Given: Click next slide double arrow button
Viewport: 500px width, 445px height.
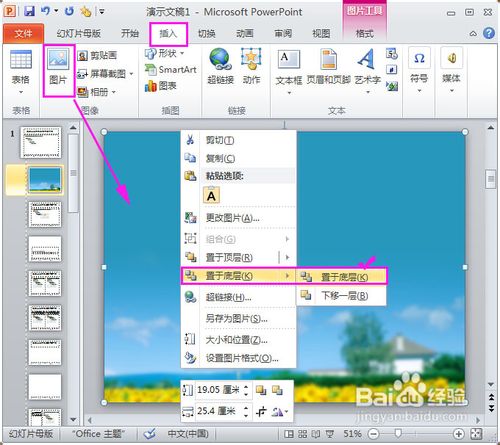Looking at the screenshot, I should pos(491,408).
